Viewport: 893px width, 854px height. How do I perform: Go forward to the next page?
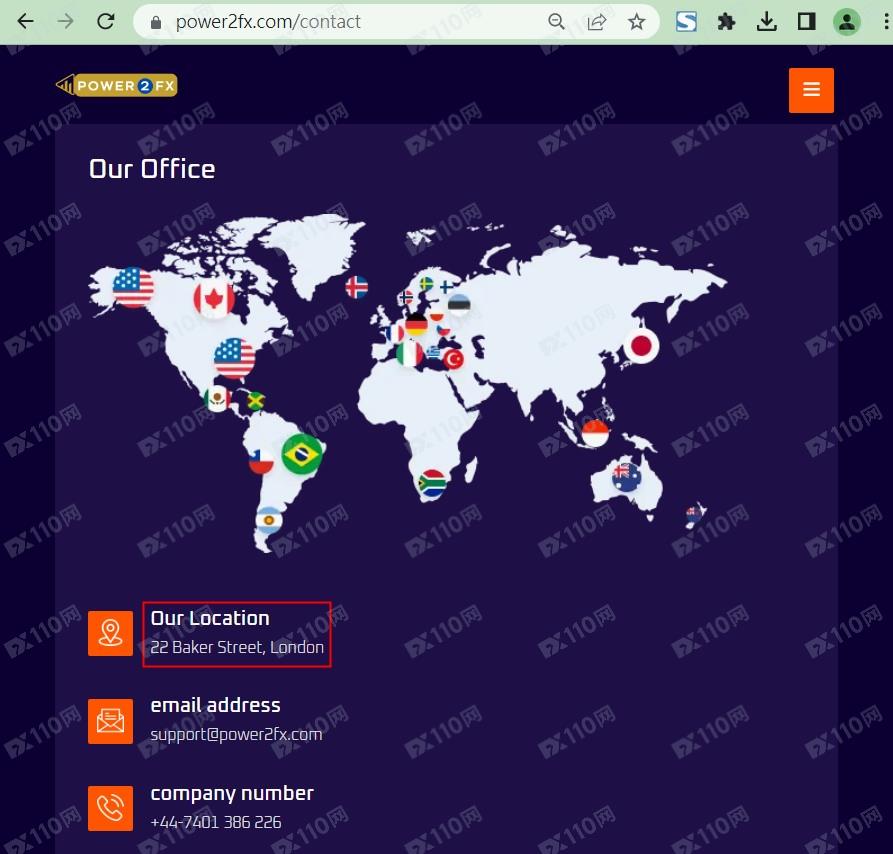[x=66, y=22]
